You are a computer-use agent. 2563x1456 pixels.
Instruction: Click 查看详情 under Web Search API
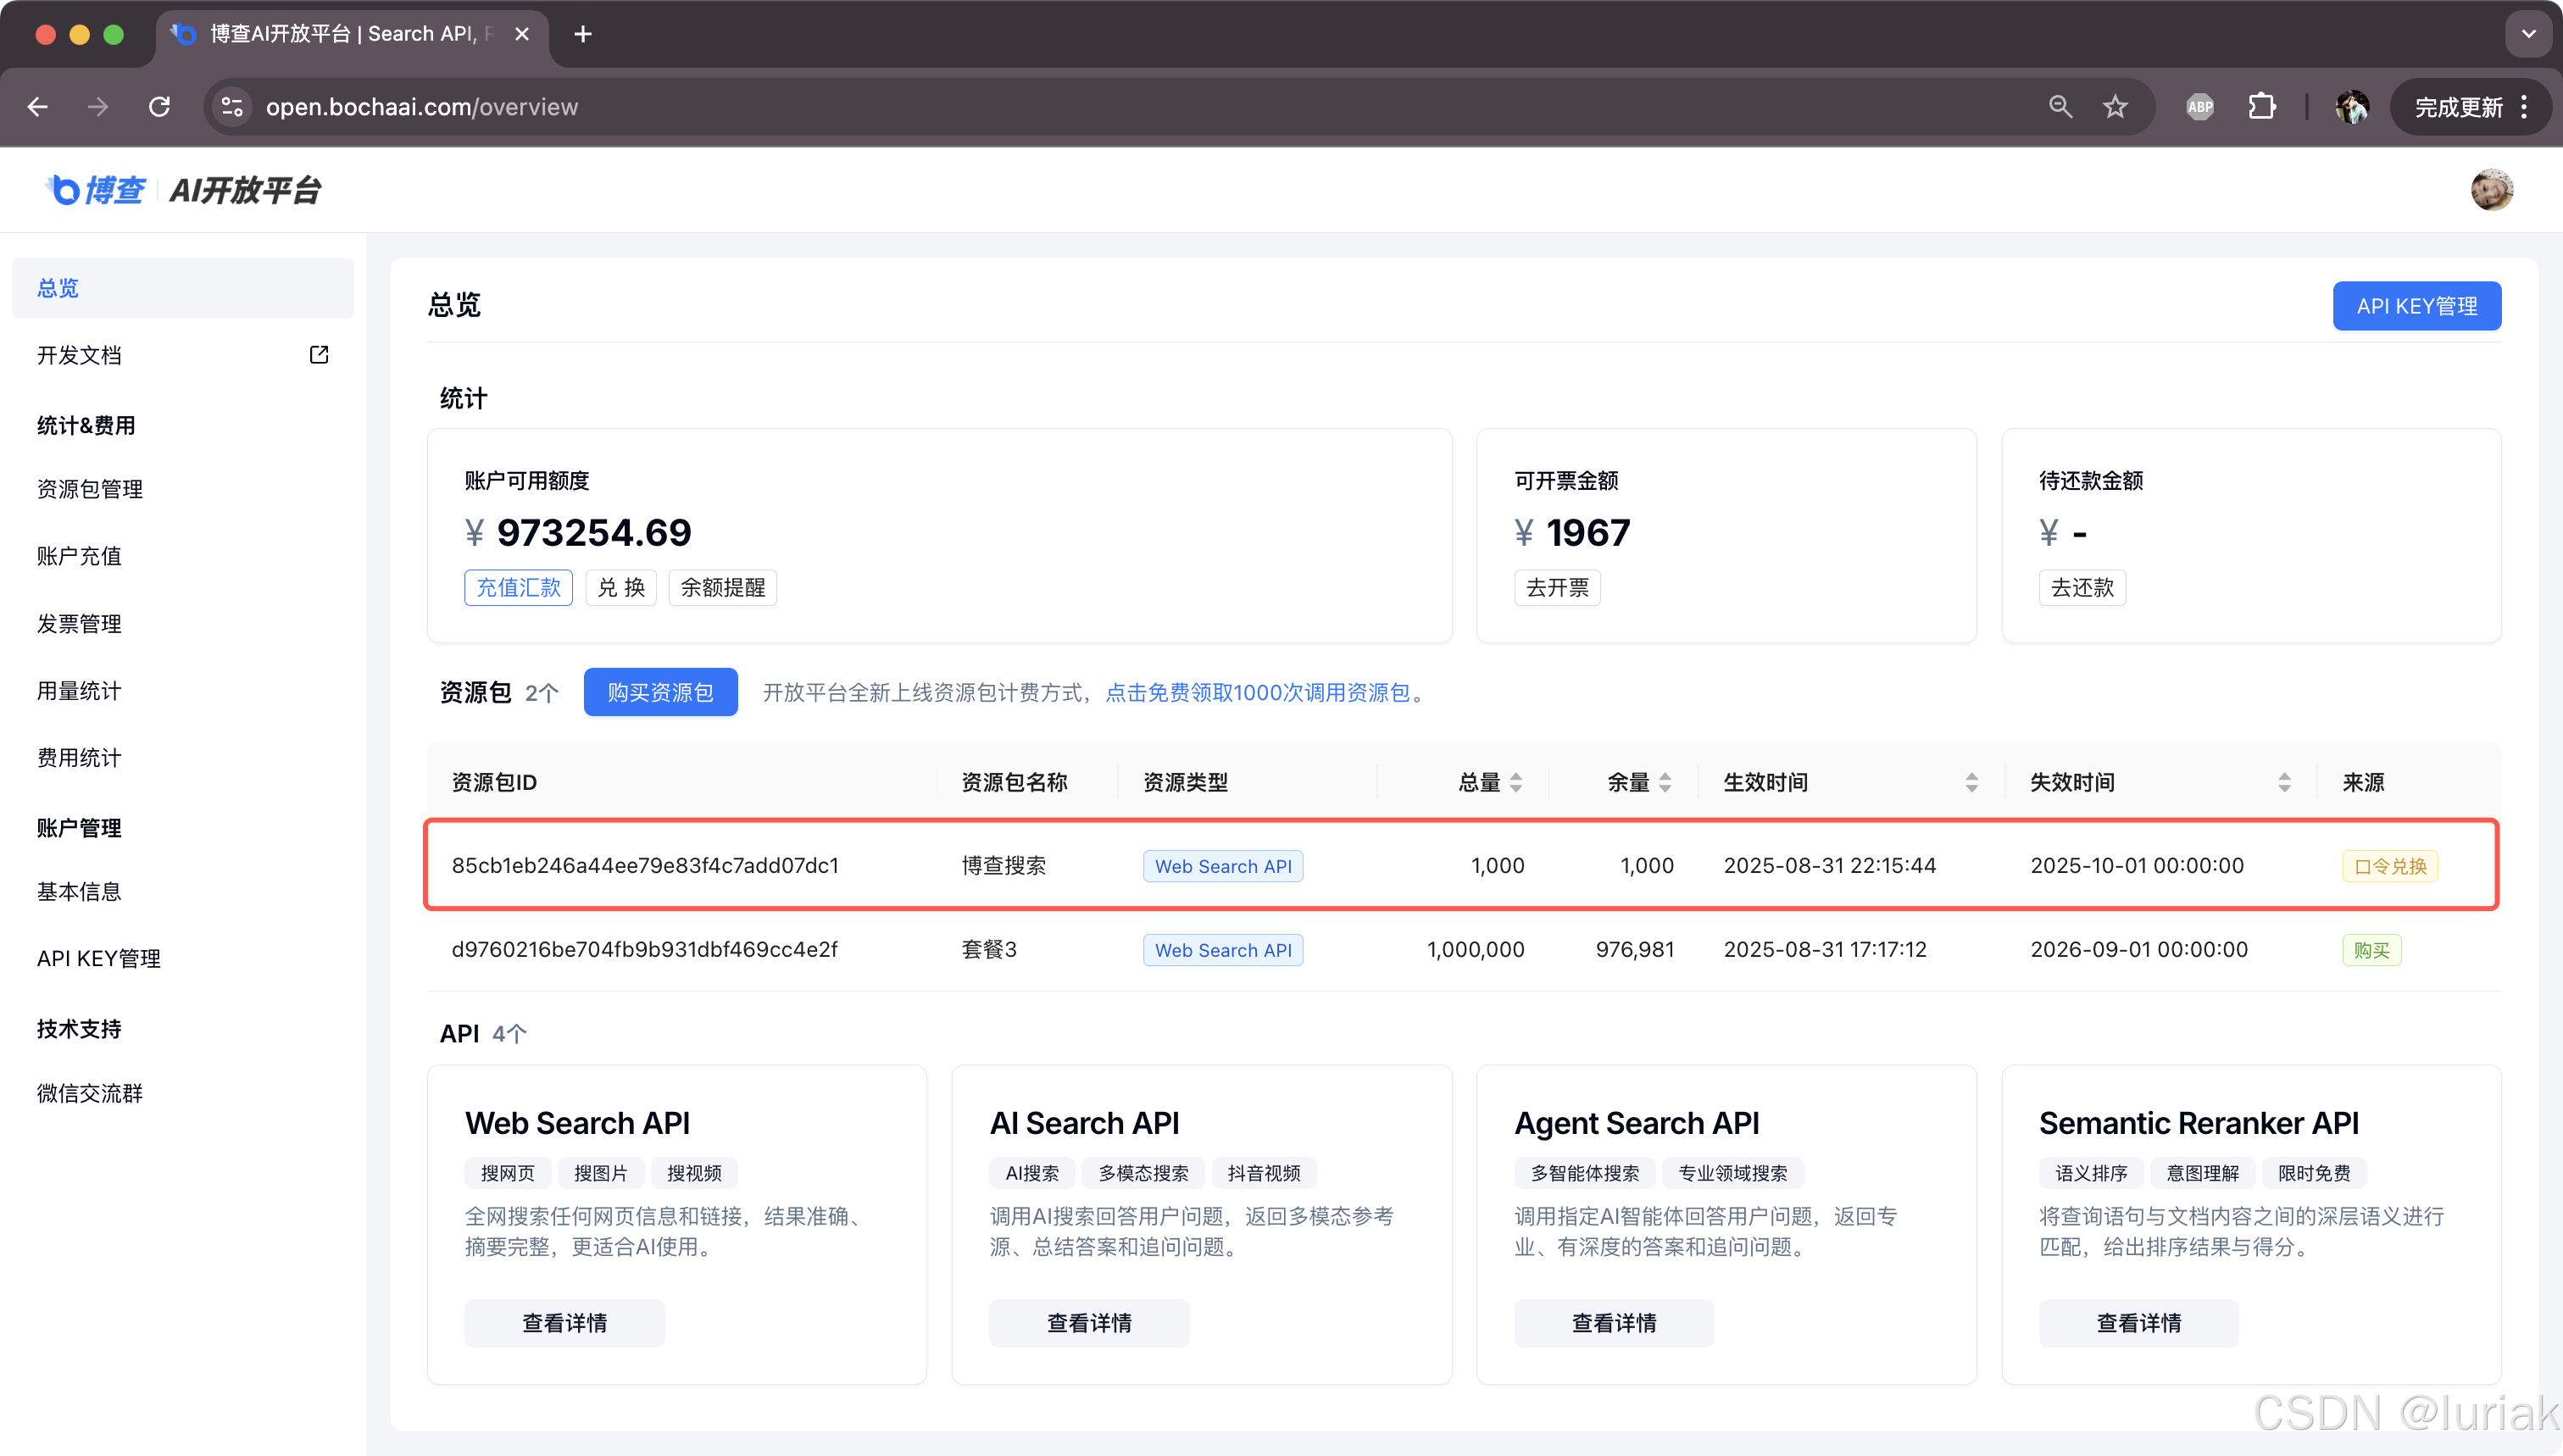click(564, 1324)
